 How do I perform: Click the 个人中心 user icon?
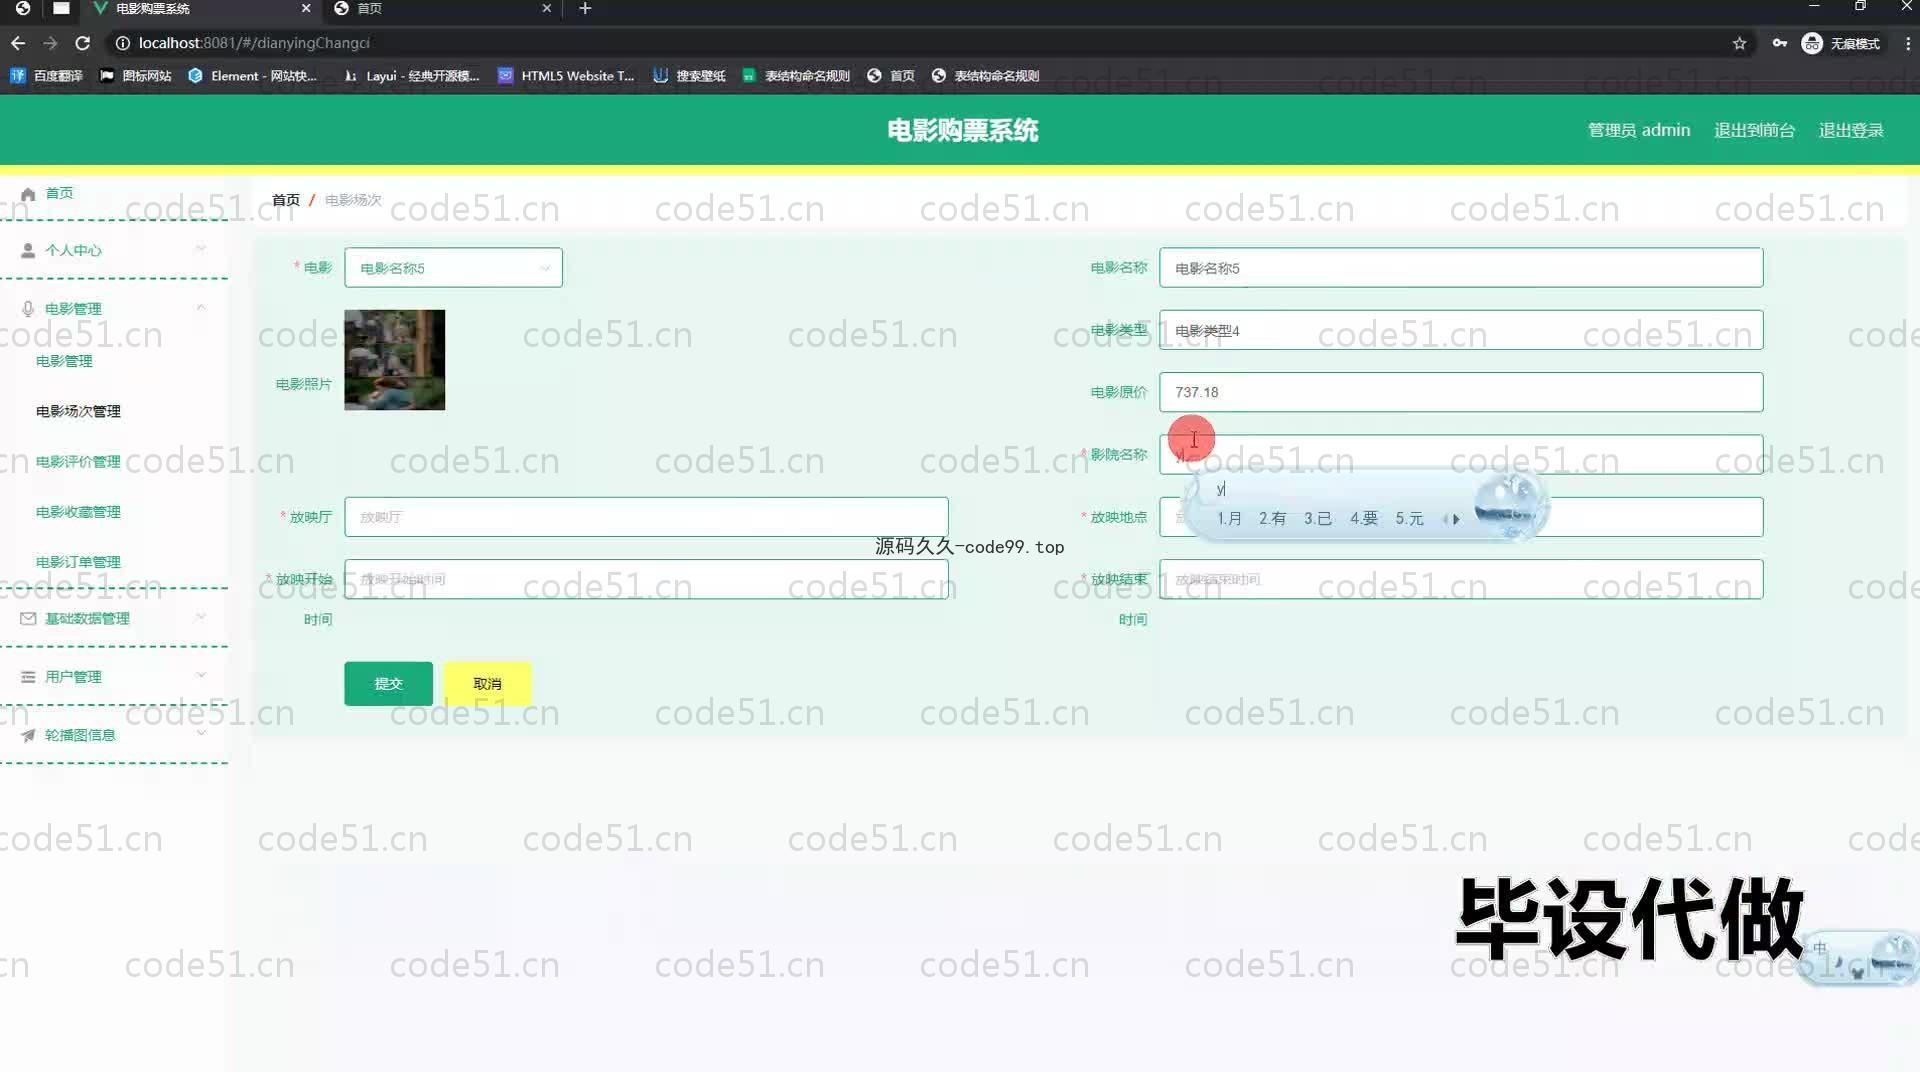pyautogui.click(x=28, y=250)
